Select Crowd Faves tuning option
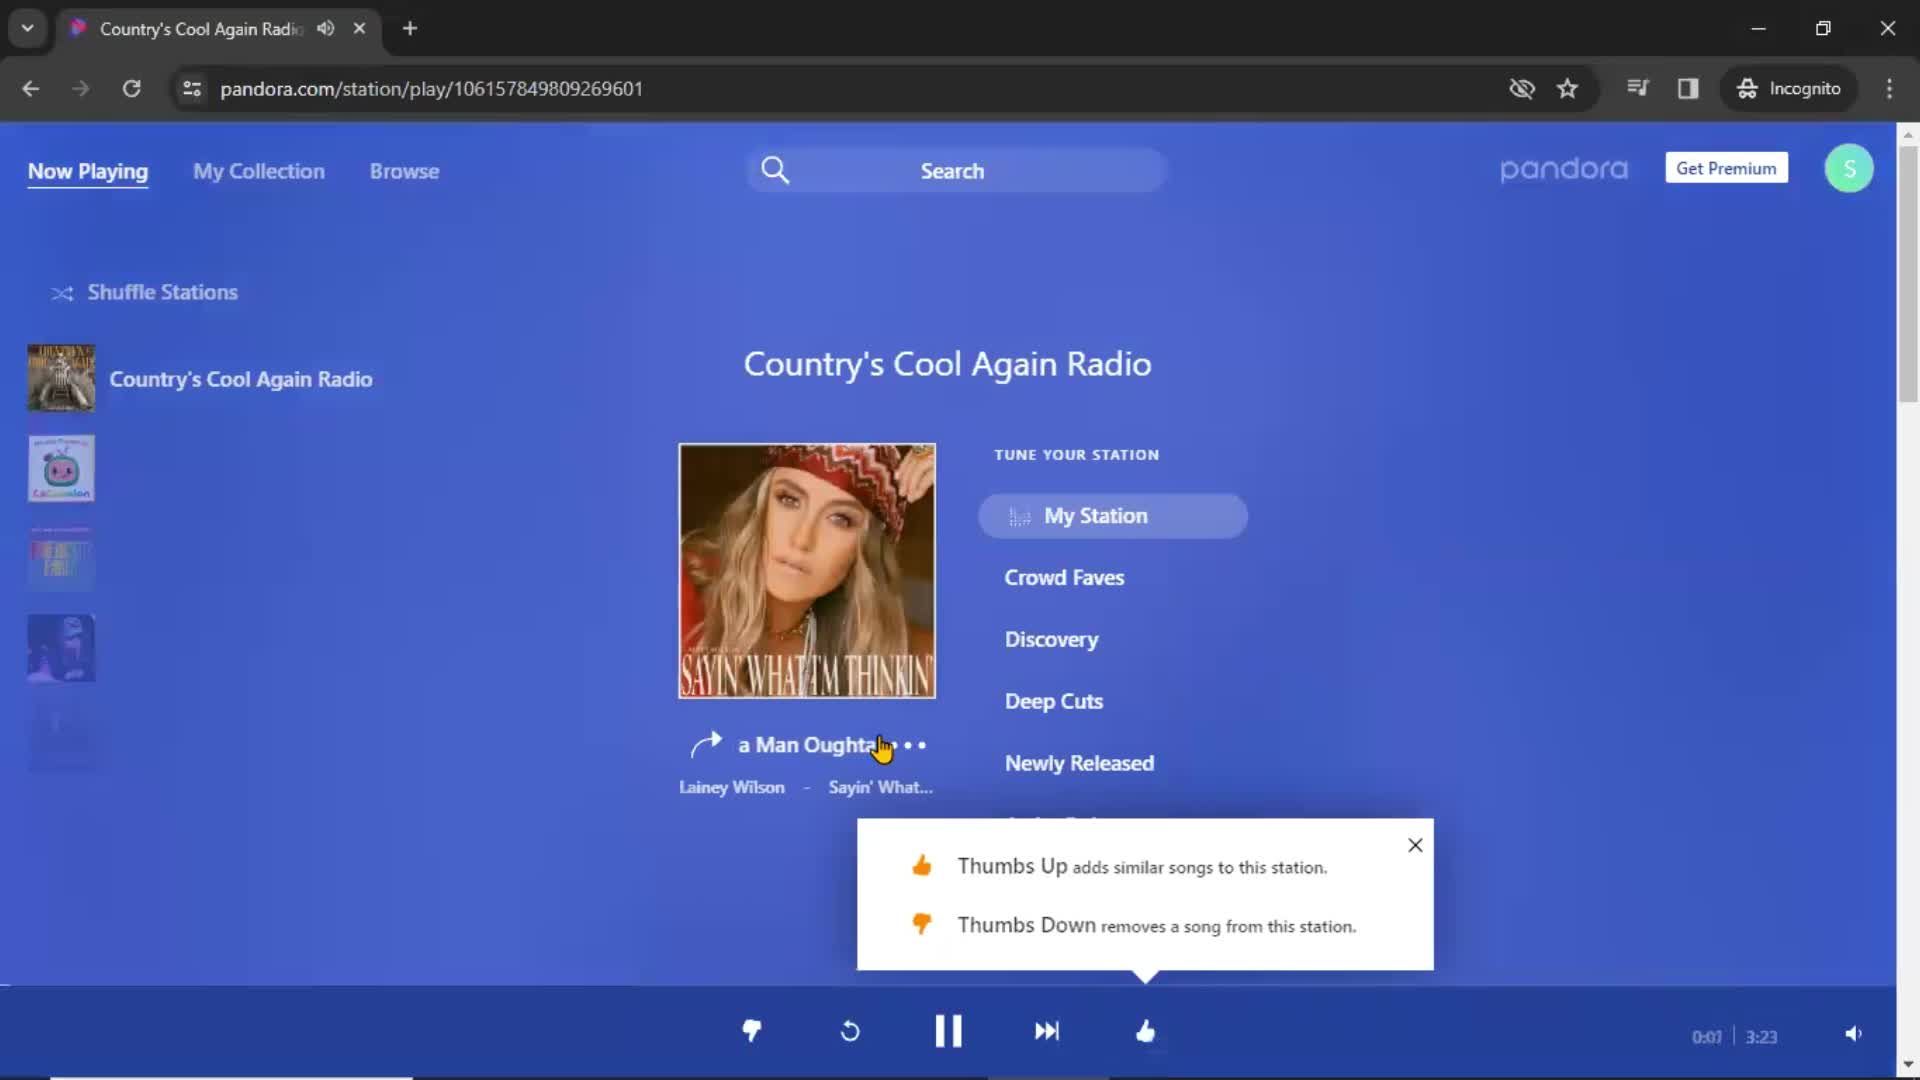Image resolution: width=1920 pixels, height=1080 pixels. coord(1065,576)
